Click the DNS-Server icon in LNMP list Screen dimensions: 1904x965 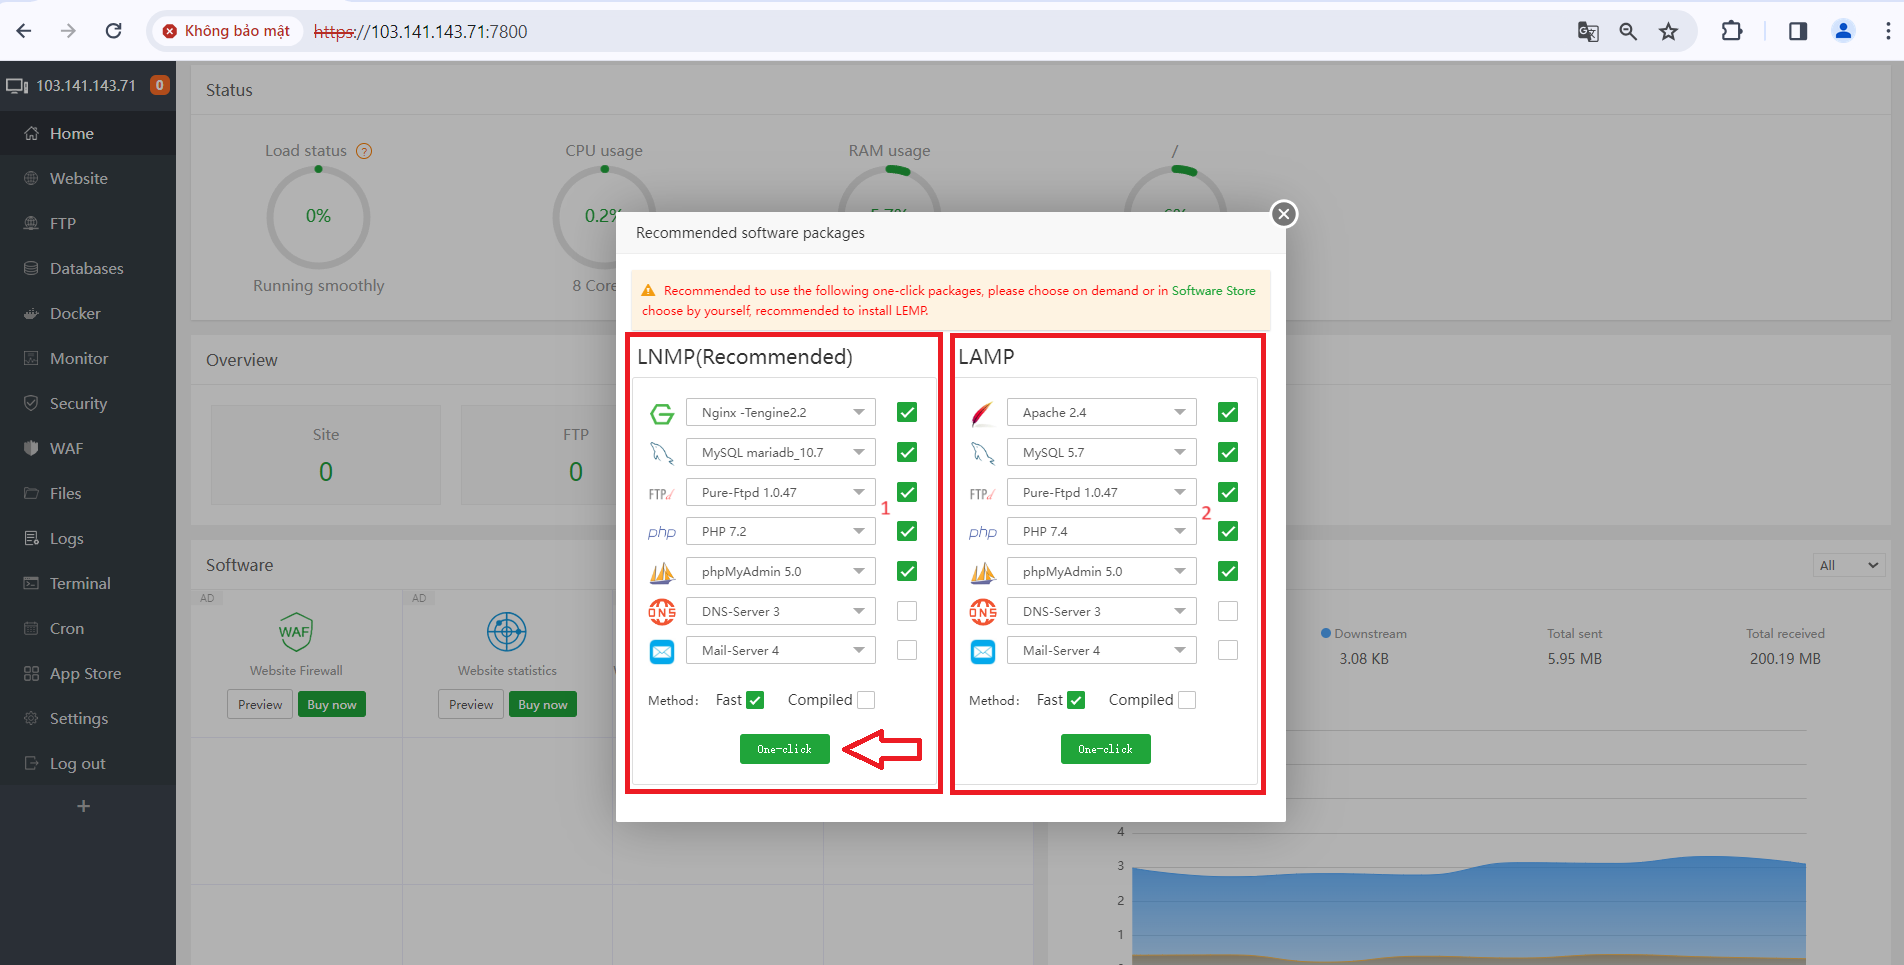point(661,611)
